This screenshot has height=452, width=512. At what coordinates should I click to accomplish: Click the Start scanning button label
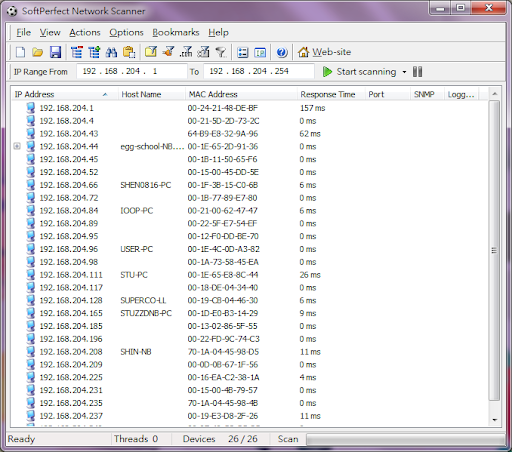tap(366, 72)
